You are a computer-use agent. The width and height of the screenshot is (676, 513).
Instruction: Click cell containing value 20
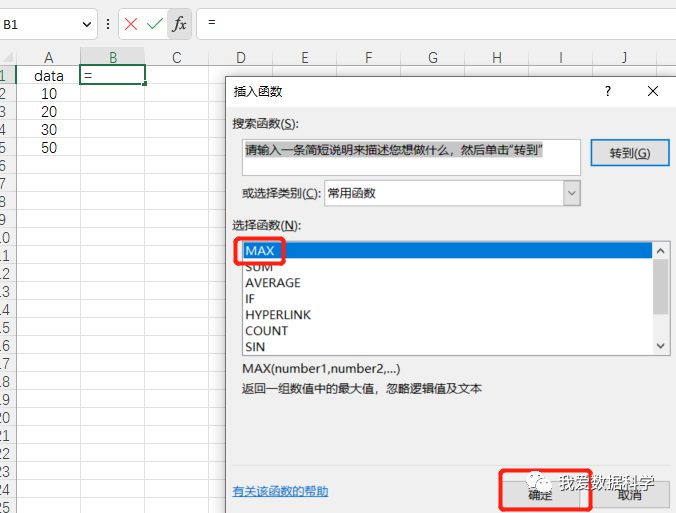(48, 112)
